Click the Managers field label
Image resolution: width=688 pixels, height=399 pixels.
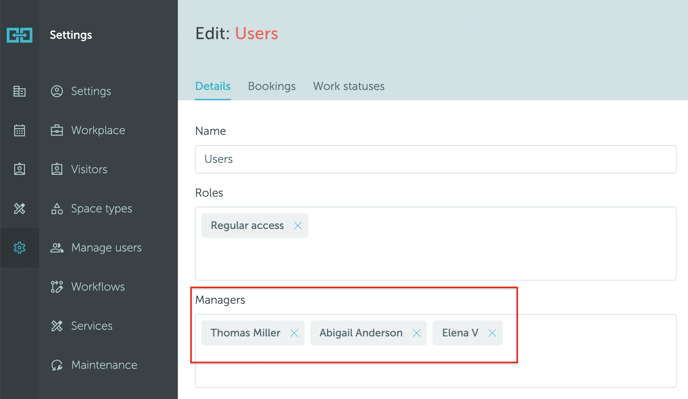(x=220, y=300)
